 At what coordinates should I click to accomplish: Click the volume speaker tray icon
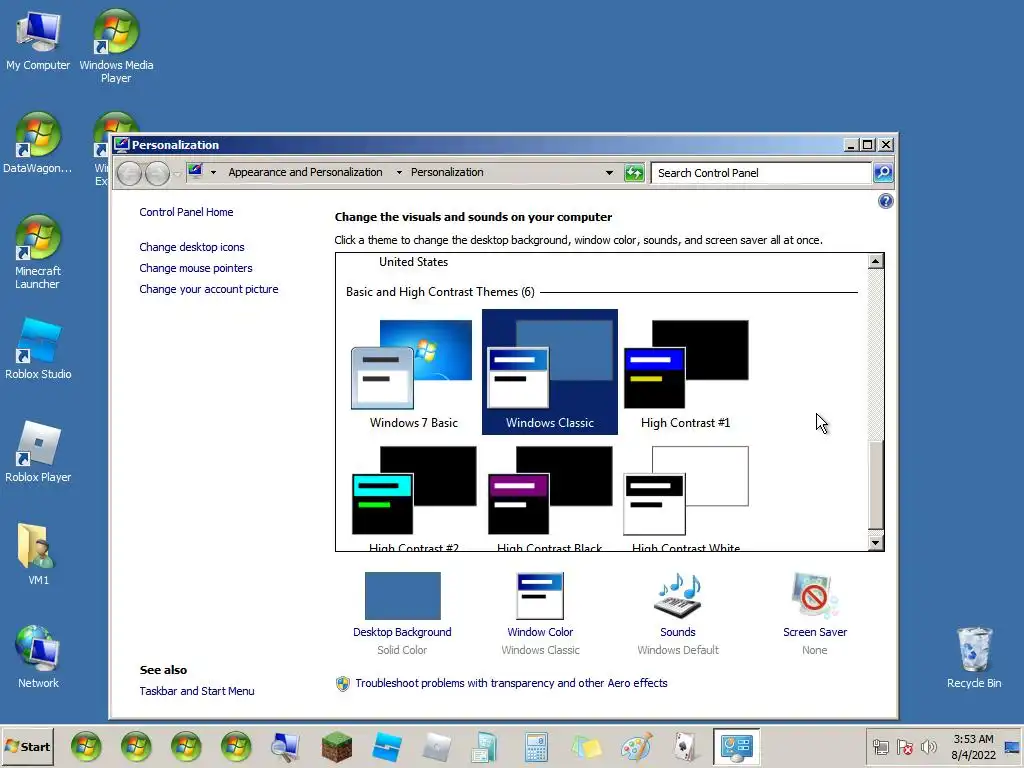click(929, 747)
